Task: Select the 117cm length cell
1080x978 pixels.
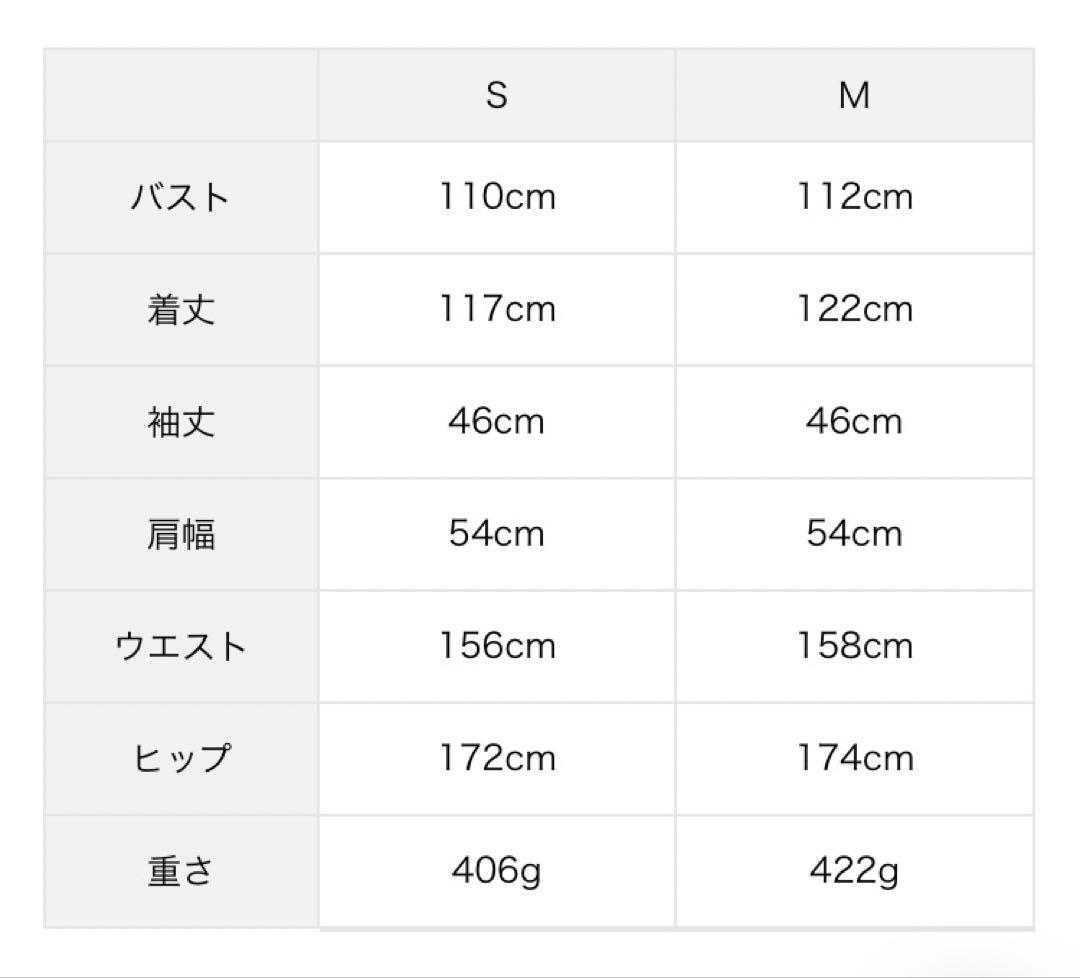Action: point(497,309)
